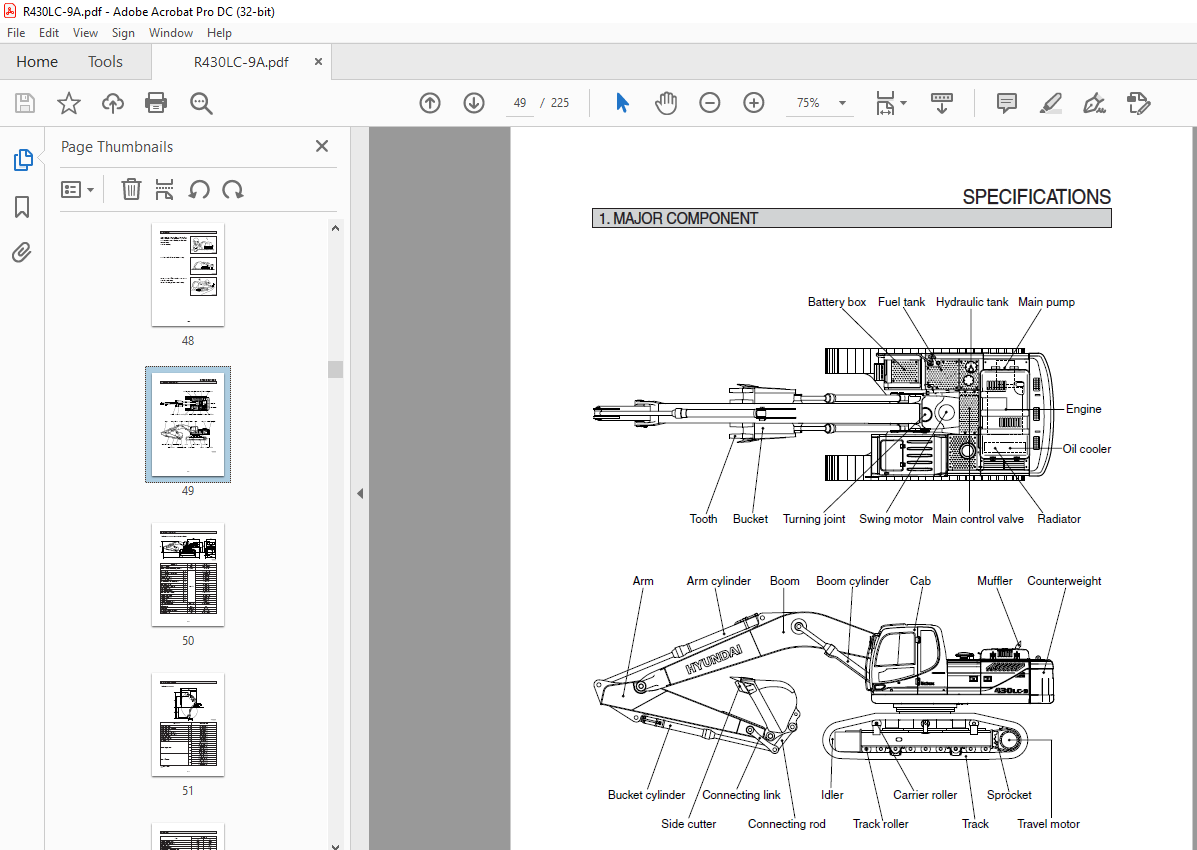Click the fit page scrolling mode icon
This screenshot has width=1197, height=850.
tap(886, 103)
